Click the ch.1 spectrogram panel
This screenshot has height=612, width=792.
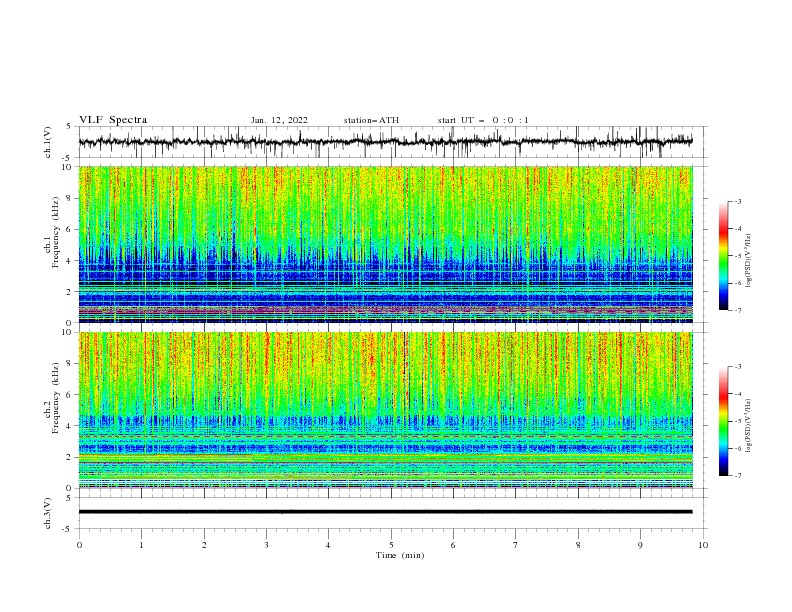pos(385,244)
